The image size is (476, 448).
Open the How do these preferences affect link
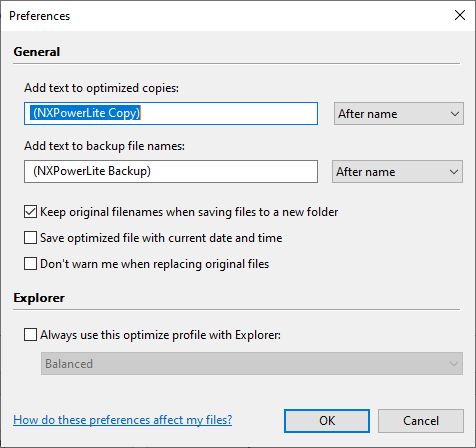pyautogui.click(x=122, y=420)
